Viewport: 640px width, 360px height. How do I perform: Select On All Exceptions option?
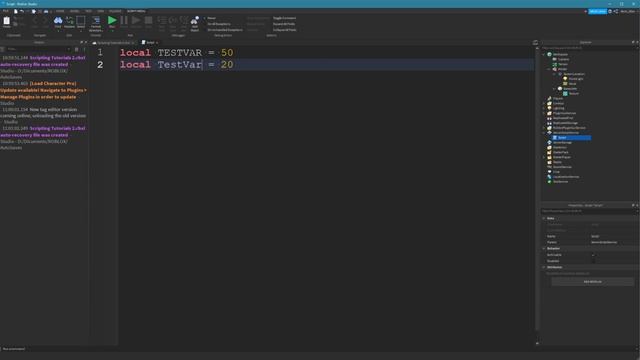click(219, 24)
